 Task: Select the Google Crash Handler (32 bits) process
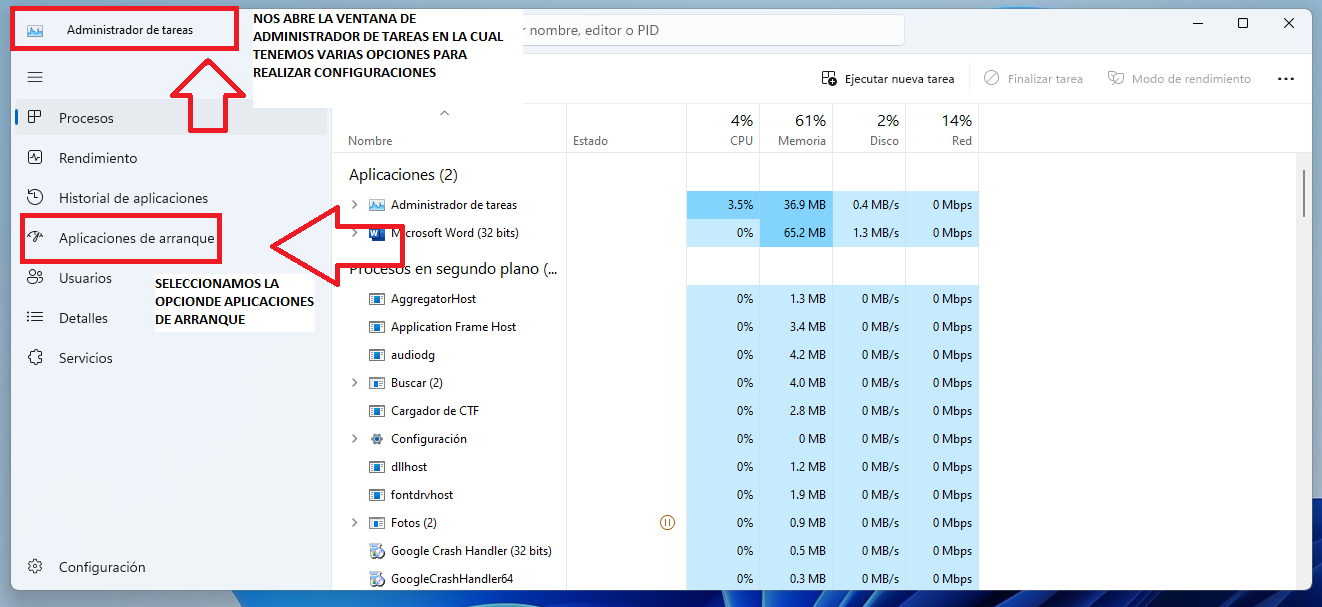coord(470,551)
